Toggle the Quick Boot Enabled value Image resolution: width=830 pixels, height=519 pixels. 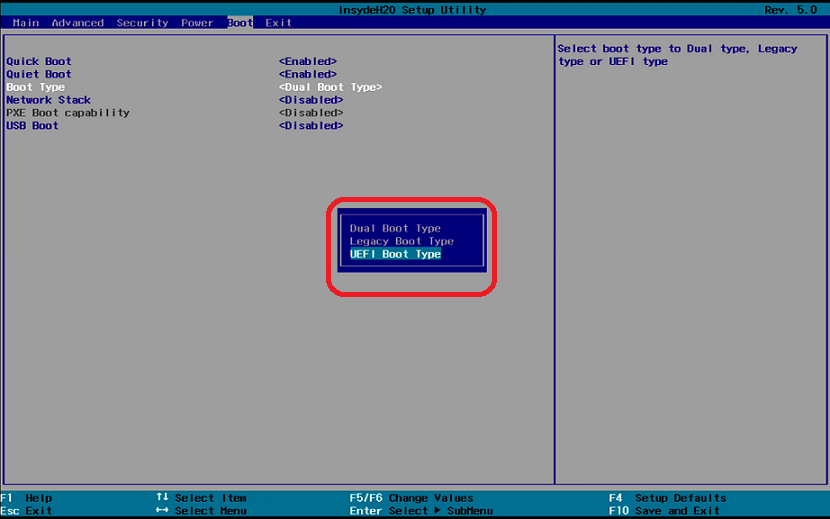pyautogui.click(x=307, y=62)
